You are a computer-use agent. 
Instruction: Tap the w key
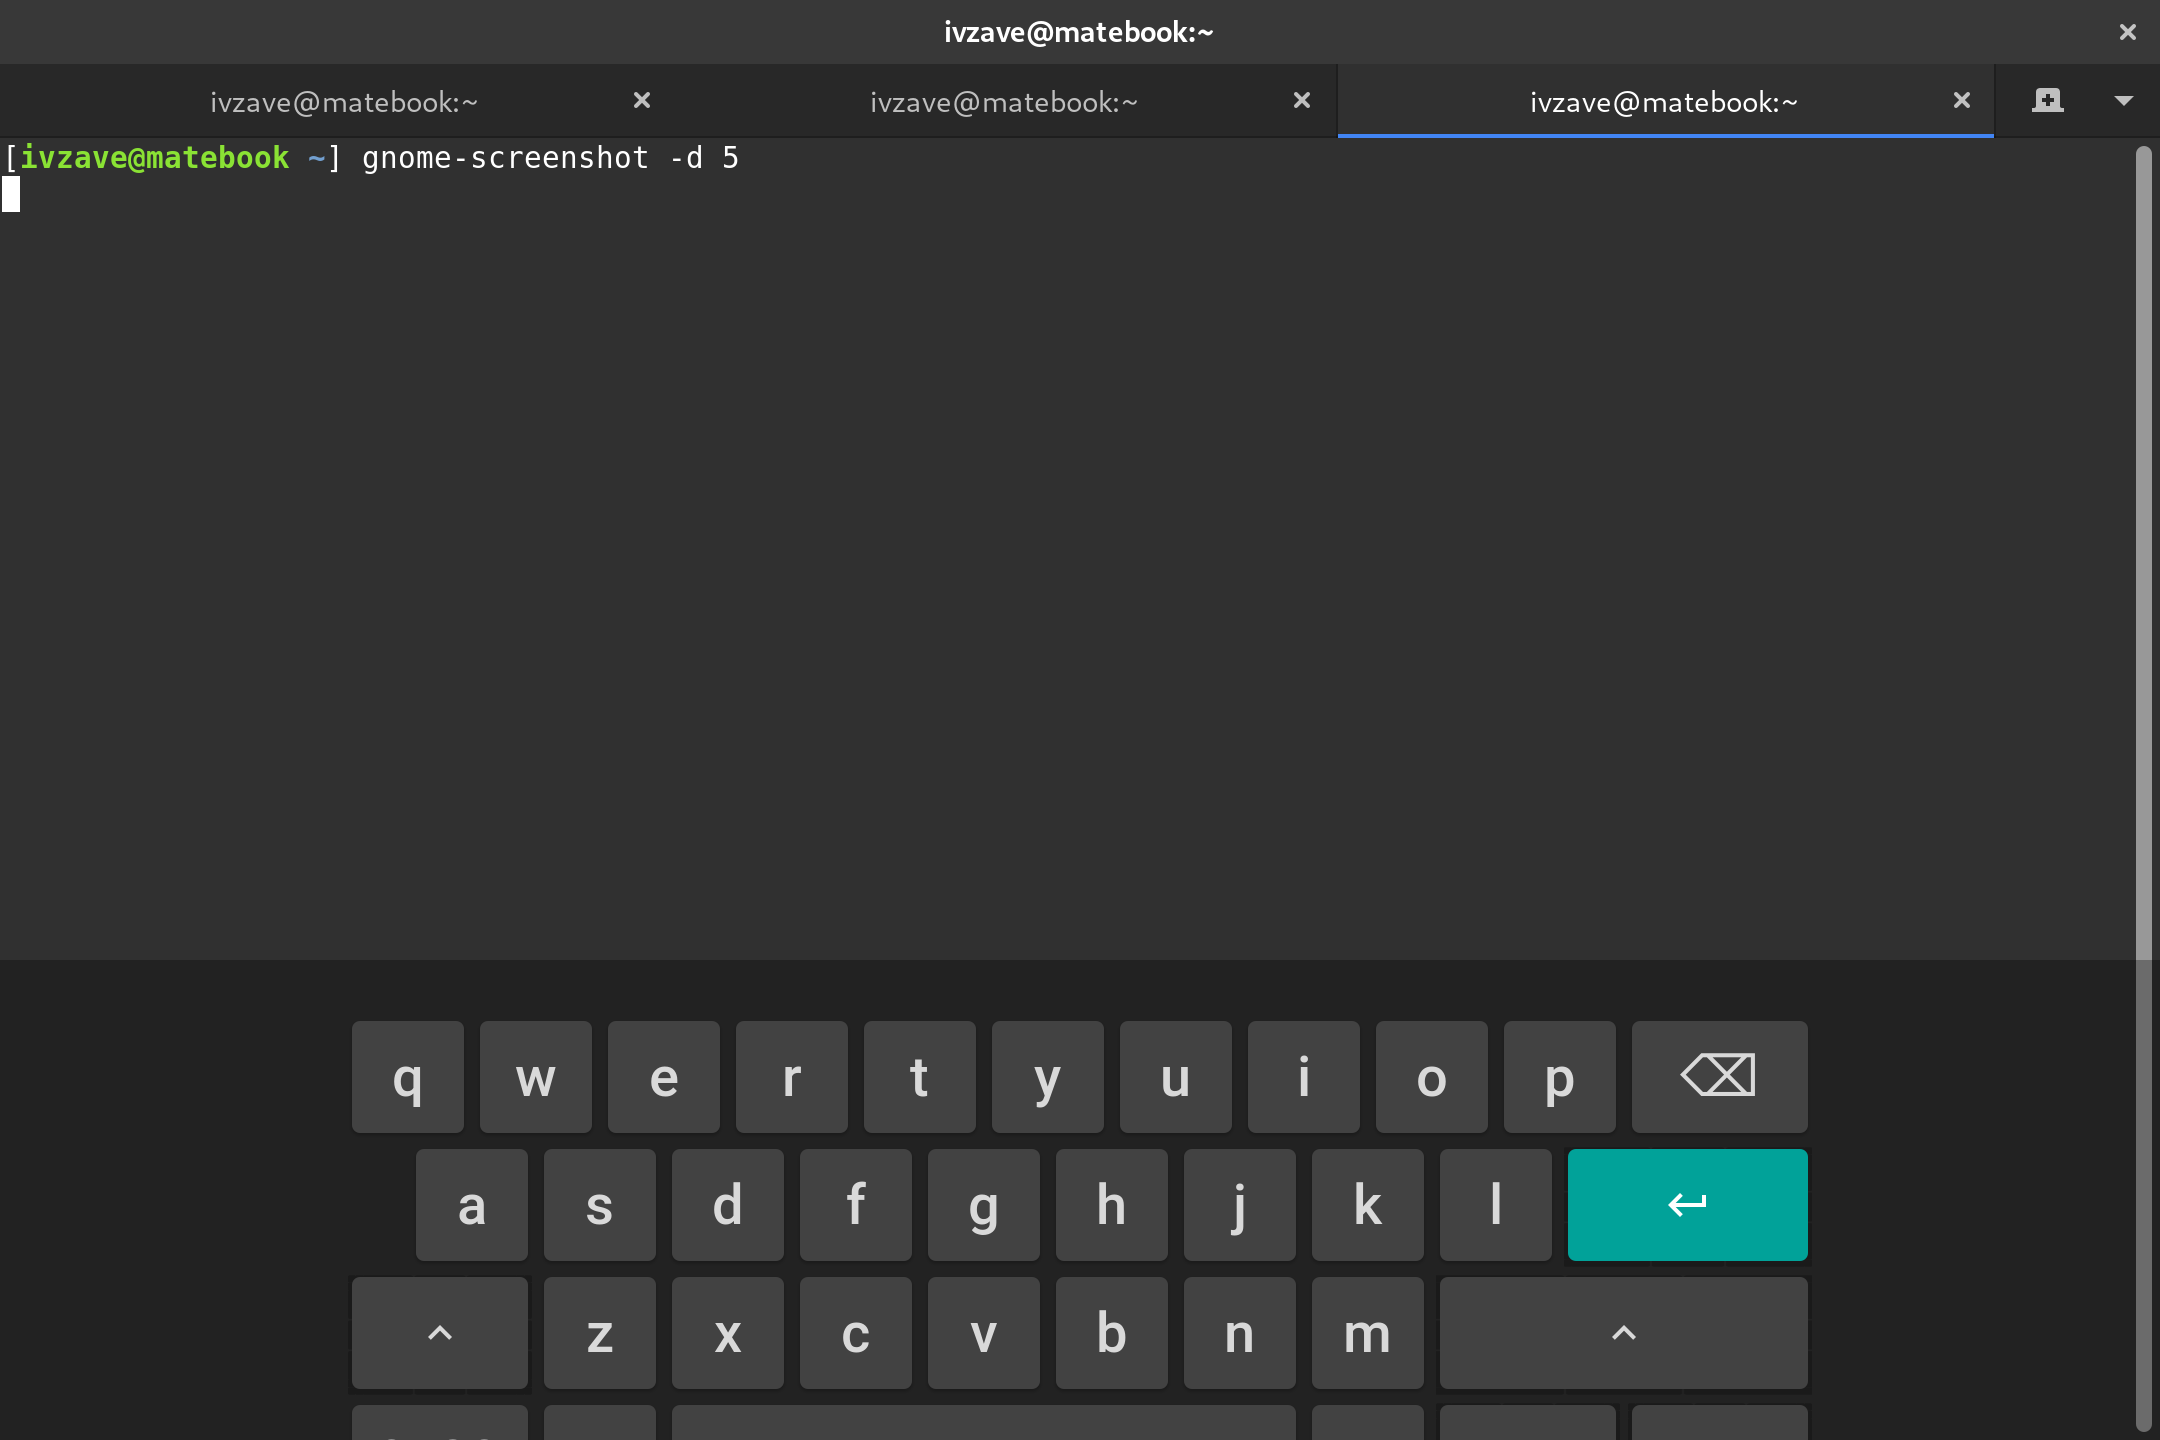pos(536,1077)
